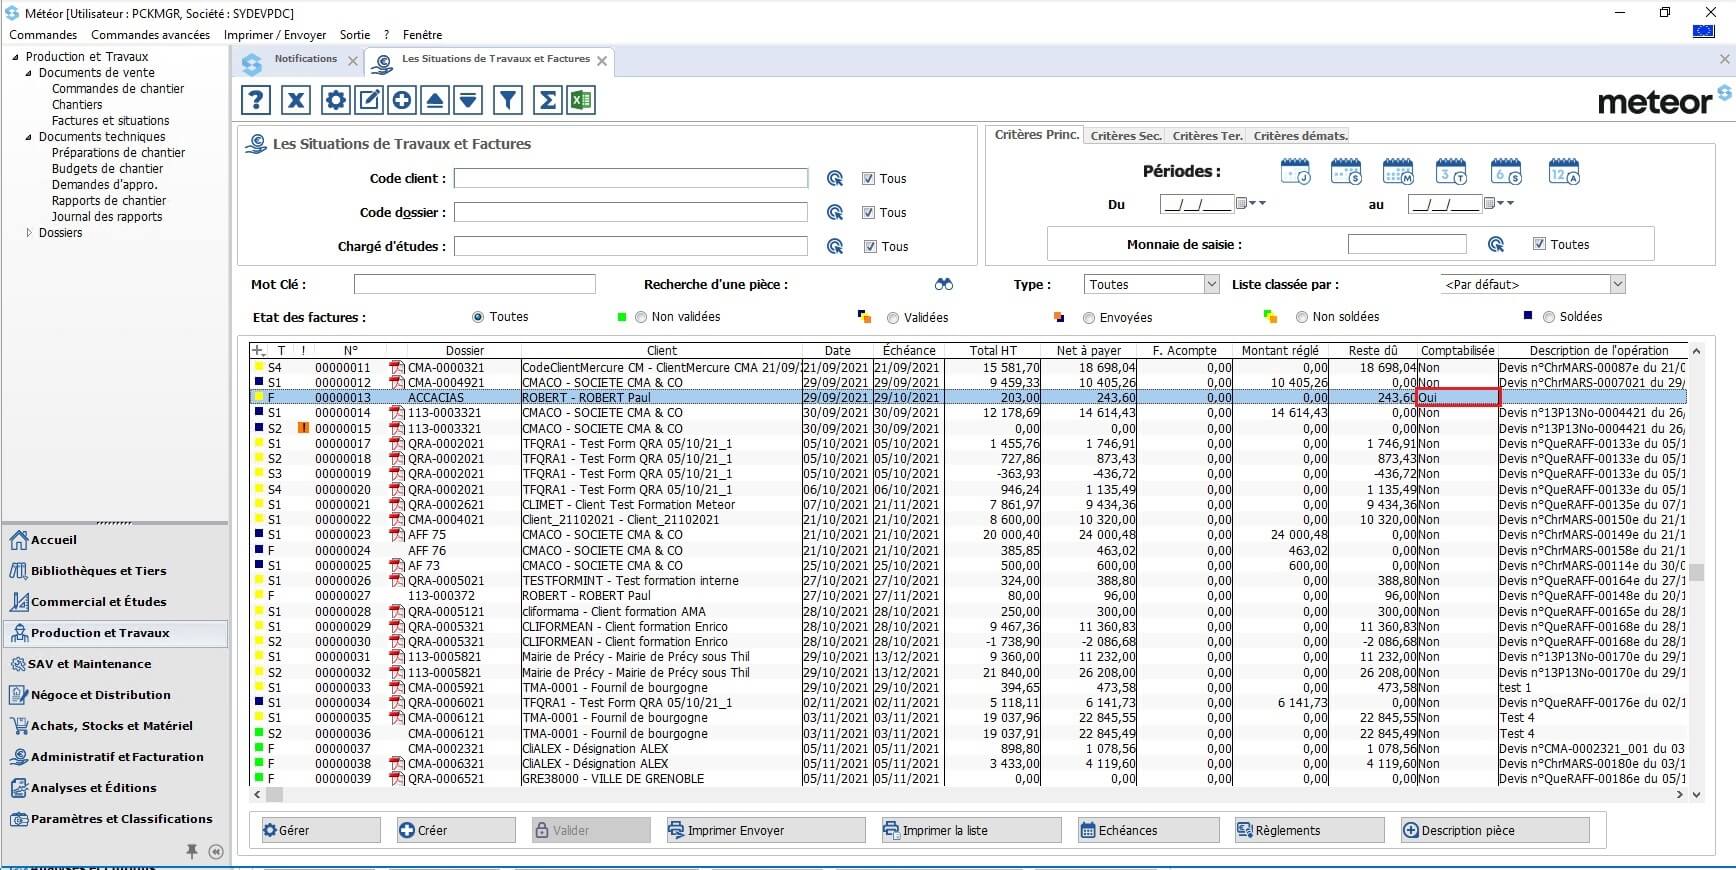This screenshot has height=870, width=1736.
Task: Open settings gear toolbar icon
Action: pos(335,100)
